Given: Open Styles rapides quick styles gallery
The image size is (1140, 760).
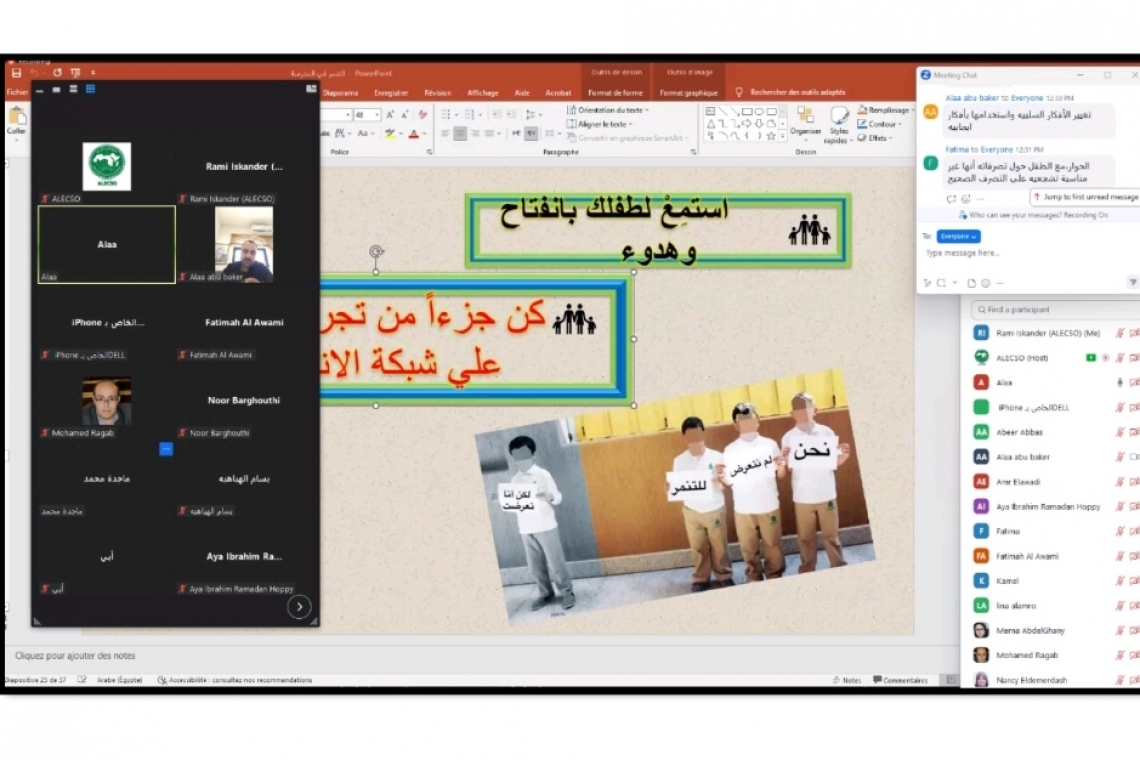Looking at the screenshot, I should point(838,125).
